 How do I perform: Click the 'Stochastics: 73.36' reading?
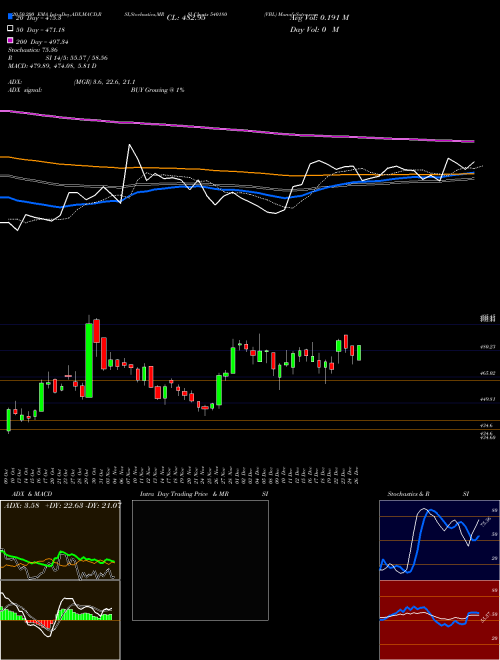pos(33,50)
